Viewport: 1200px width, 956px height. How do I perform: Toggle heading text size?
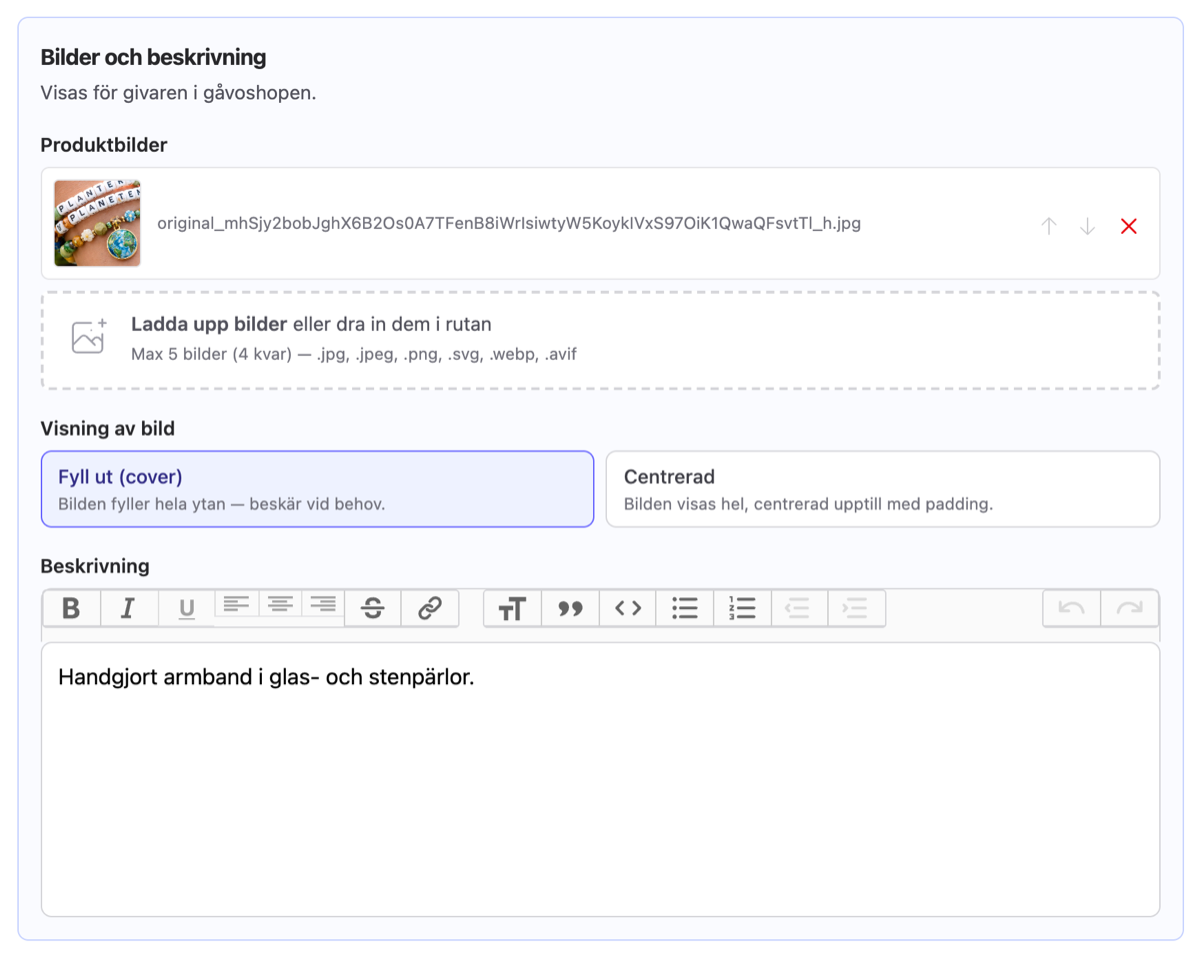(512, 608)
